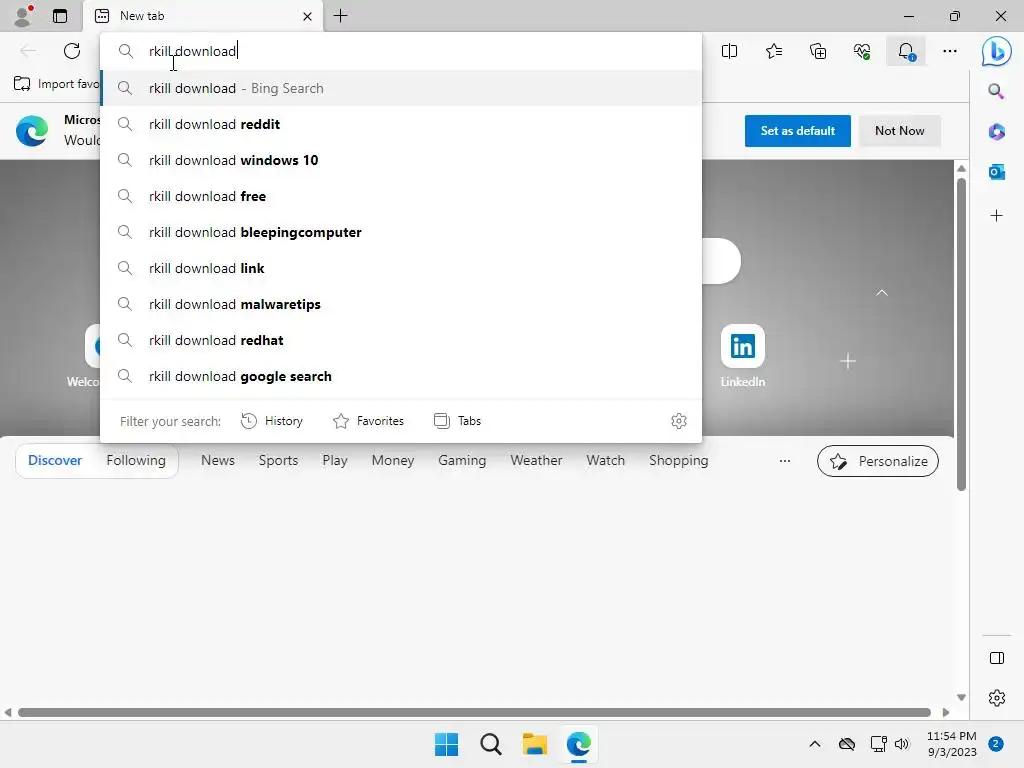Screen dimensions: 1024x768
Task: Toggle sidebar visibility panel icon
Action: [997, 658]
